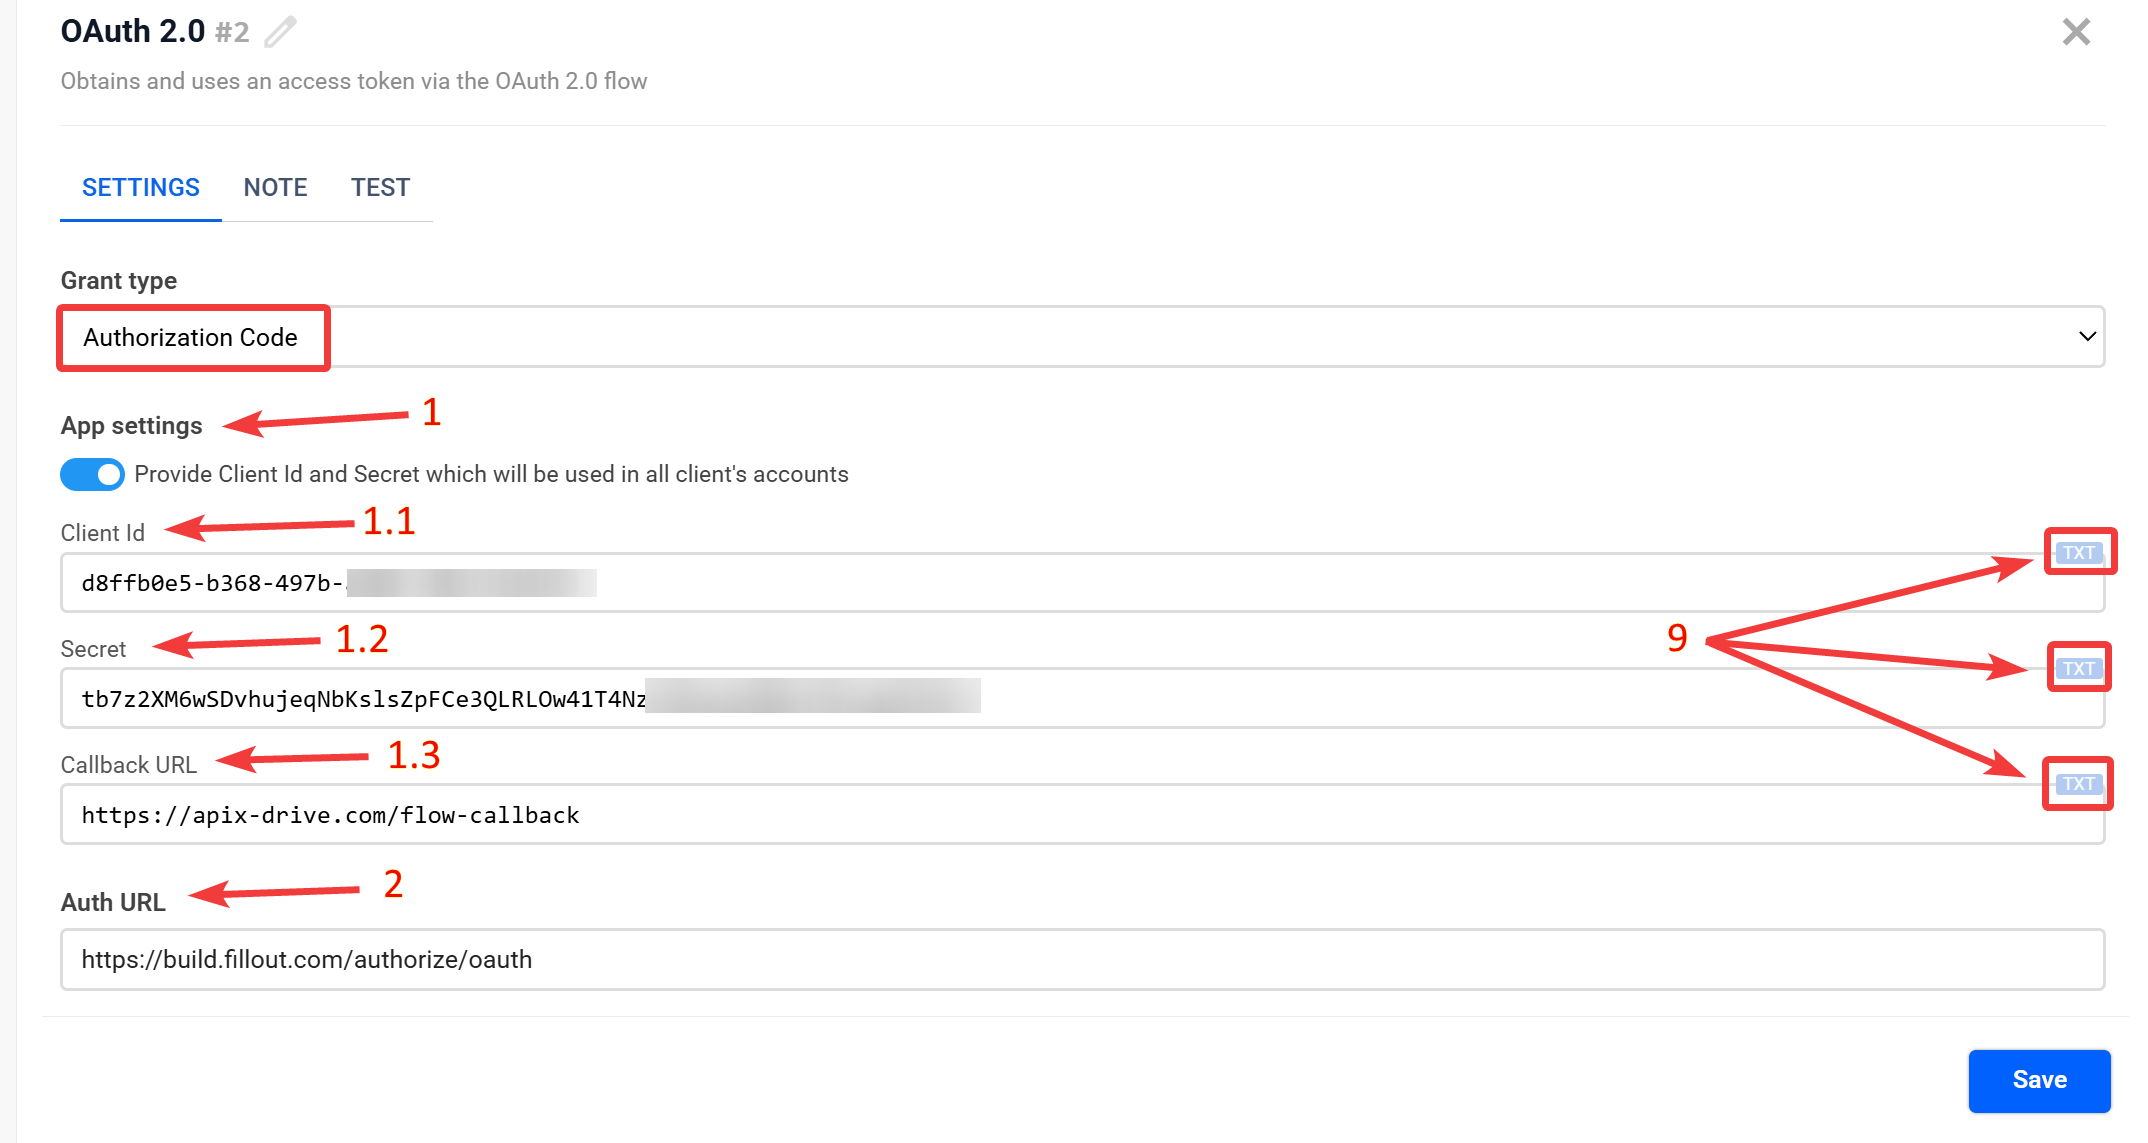Open the Grant type Authorization Code dropdown
The height and width of the screenshot is (1143, 2148).
click(1080, 337)
